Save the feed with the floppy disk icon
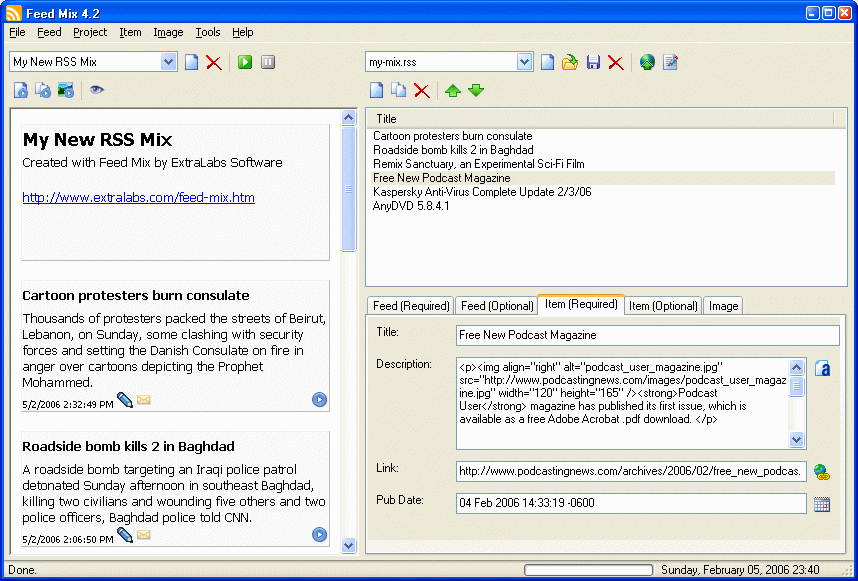This screenshot has width=858, height=581. click(593, 62)
